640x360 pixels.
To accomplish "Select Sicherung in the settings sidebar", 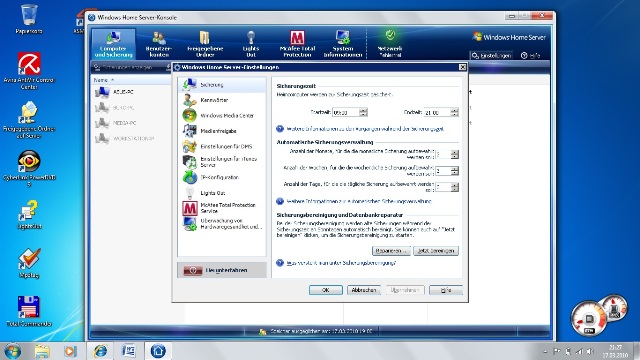I will 222,84.
